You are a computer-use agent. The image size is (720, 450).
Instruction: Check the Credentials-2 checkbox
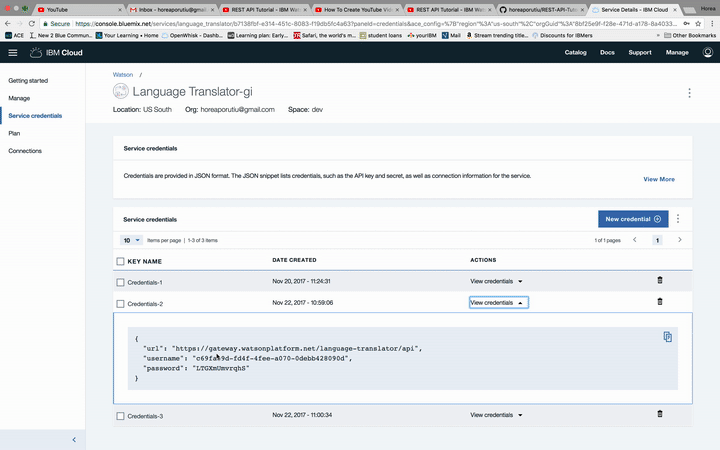(x=120, y=304)
